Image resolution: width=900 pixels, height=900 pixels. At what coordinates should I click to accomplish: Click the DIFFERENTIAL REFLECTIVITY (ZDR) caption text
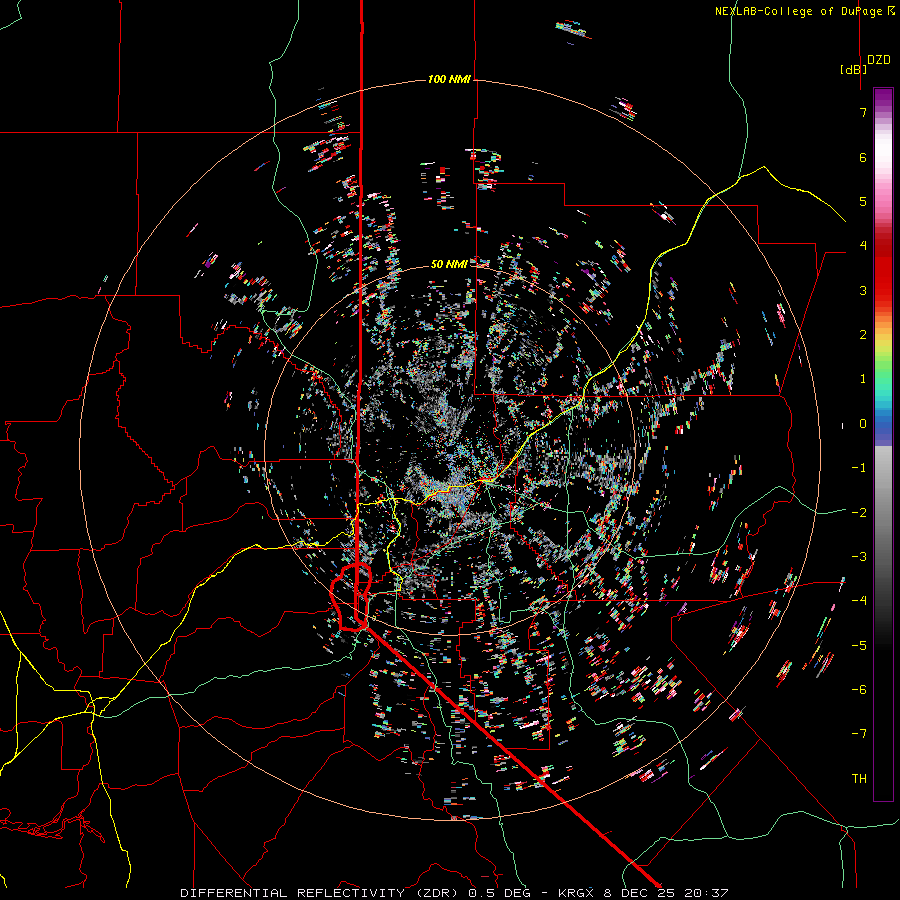click(x=321, y=893)
